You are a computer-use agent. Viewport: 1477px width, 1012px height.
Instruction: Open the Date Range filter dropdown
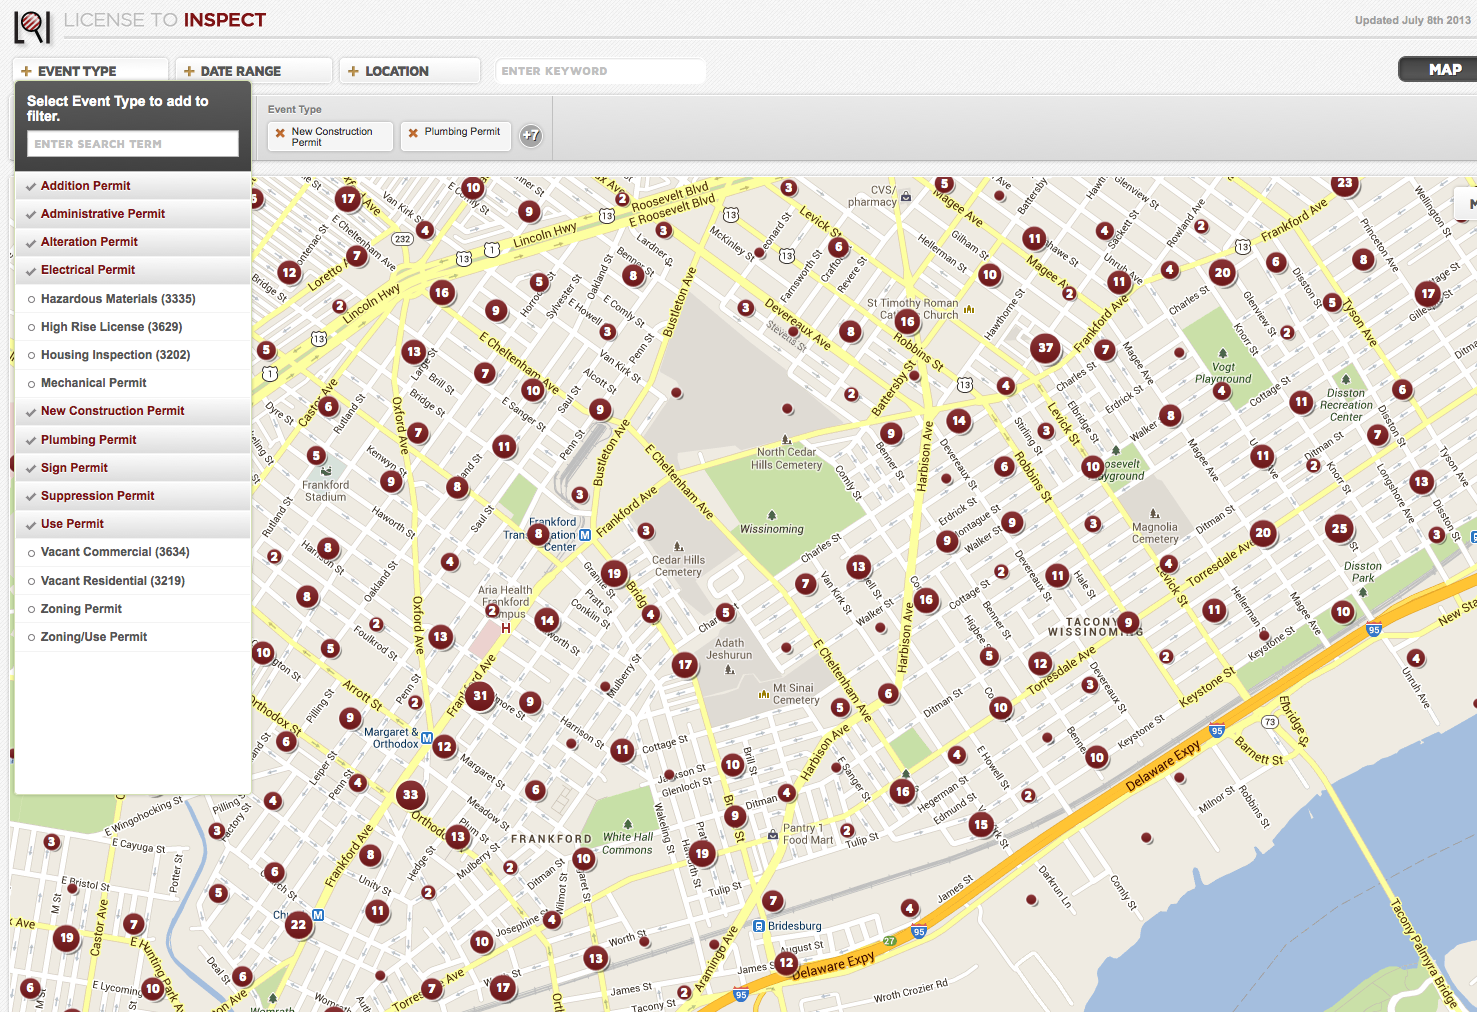click(253, 71)
